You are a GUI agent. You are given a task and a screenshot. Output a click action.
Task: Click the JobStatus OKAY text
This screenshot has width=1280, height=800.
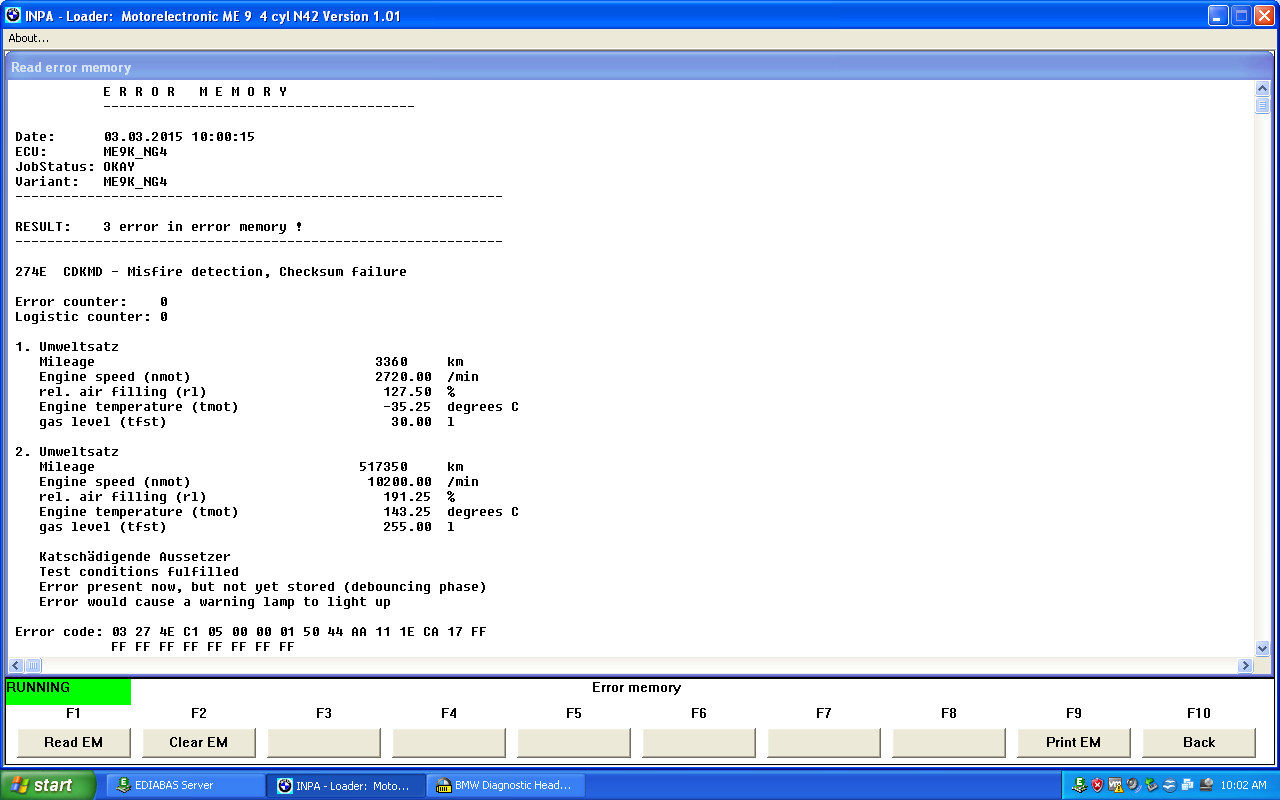(119, 166)
